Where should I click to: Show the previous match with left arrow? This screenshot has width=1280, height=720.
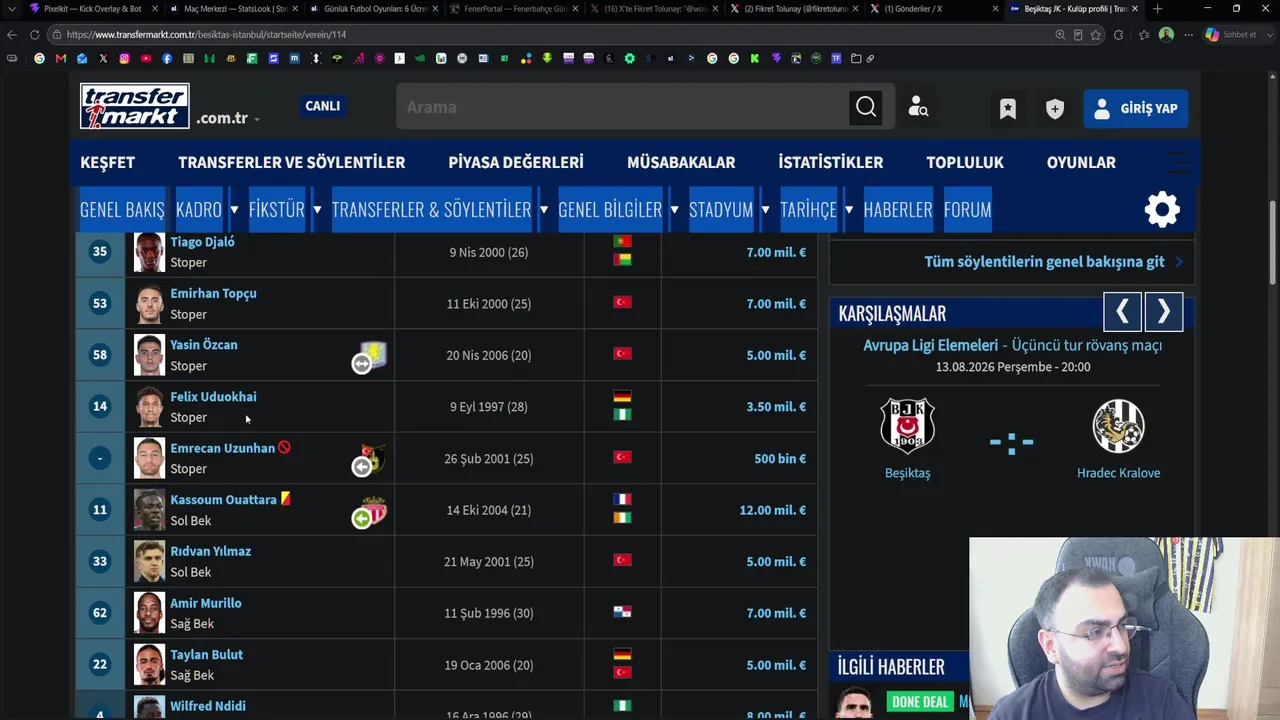pyautogui.click(x=1122, y=312)
